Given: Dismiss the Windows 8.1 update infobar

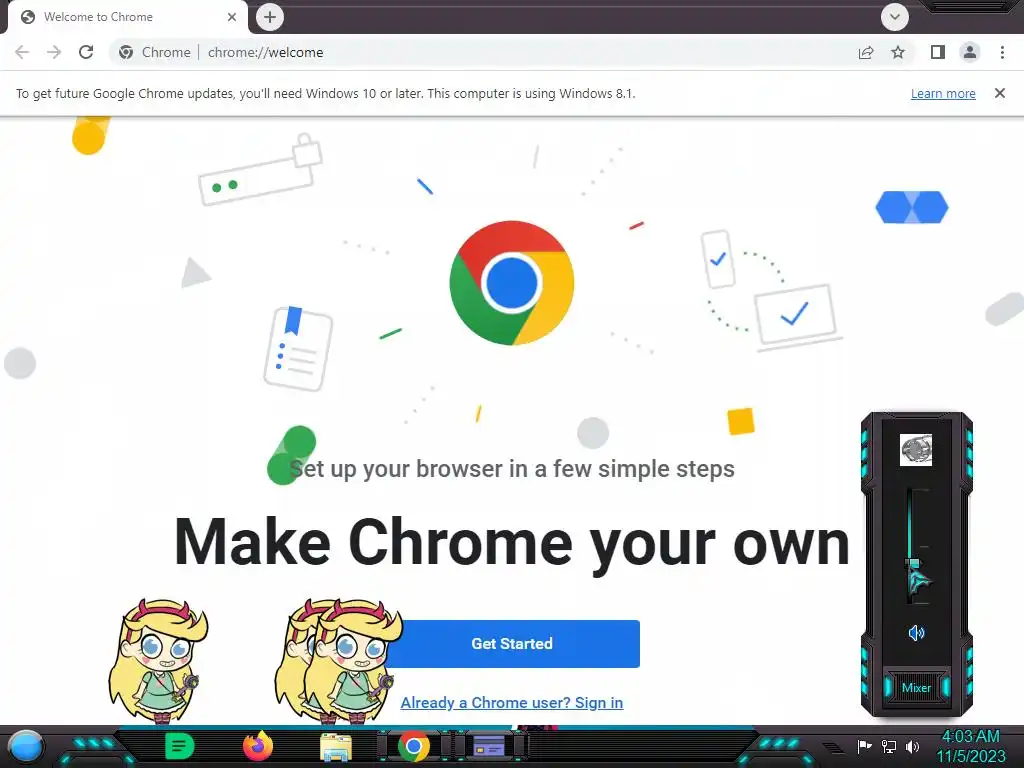Looking at the screenshot, I should pyautogui.click(x=1000, y=93).
